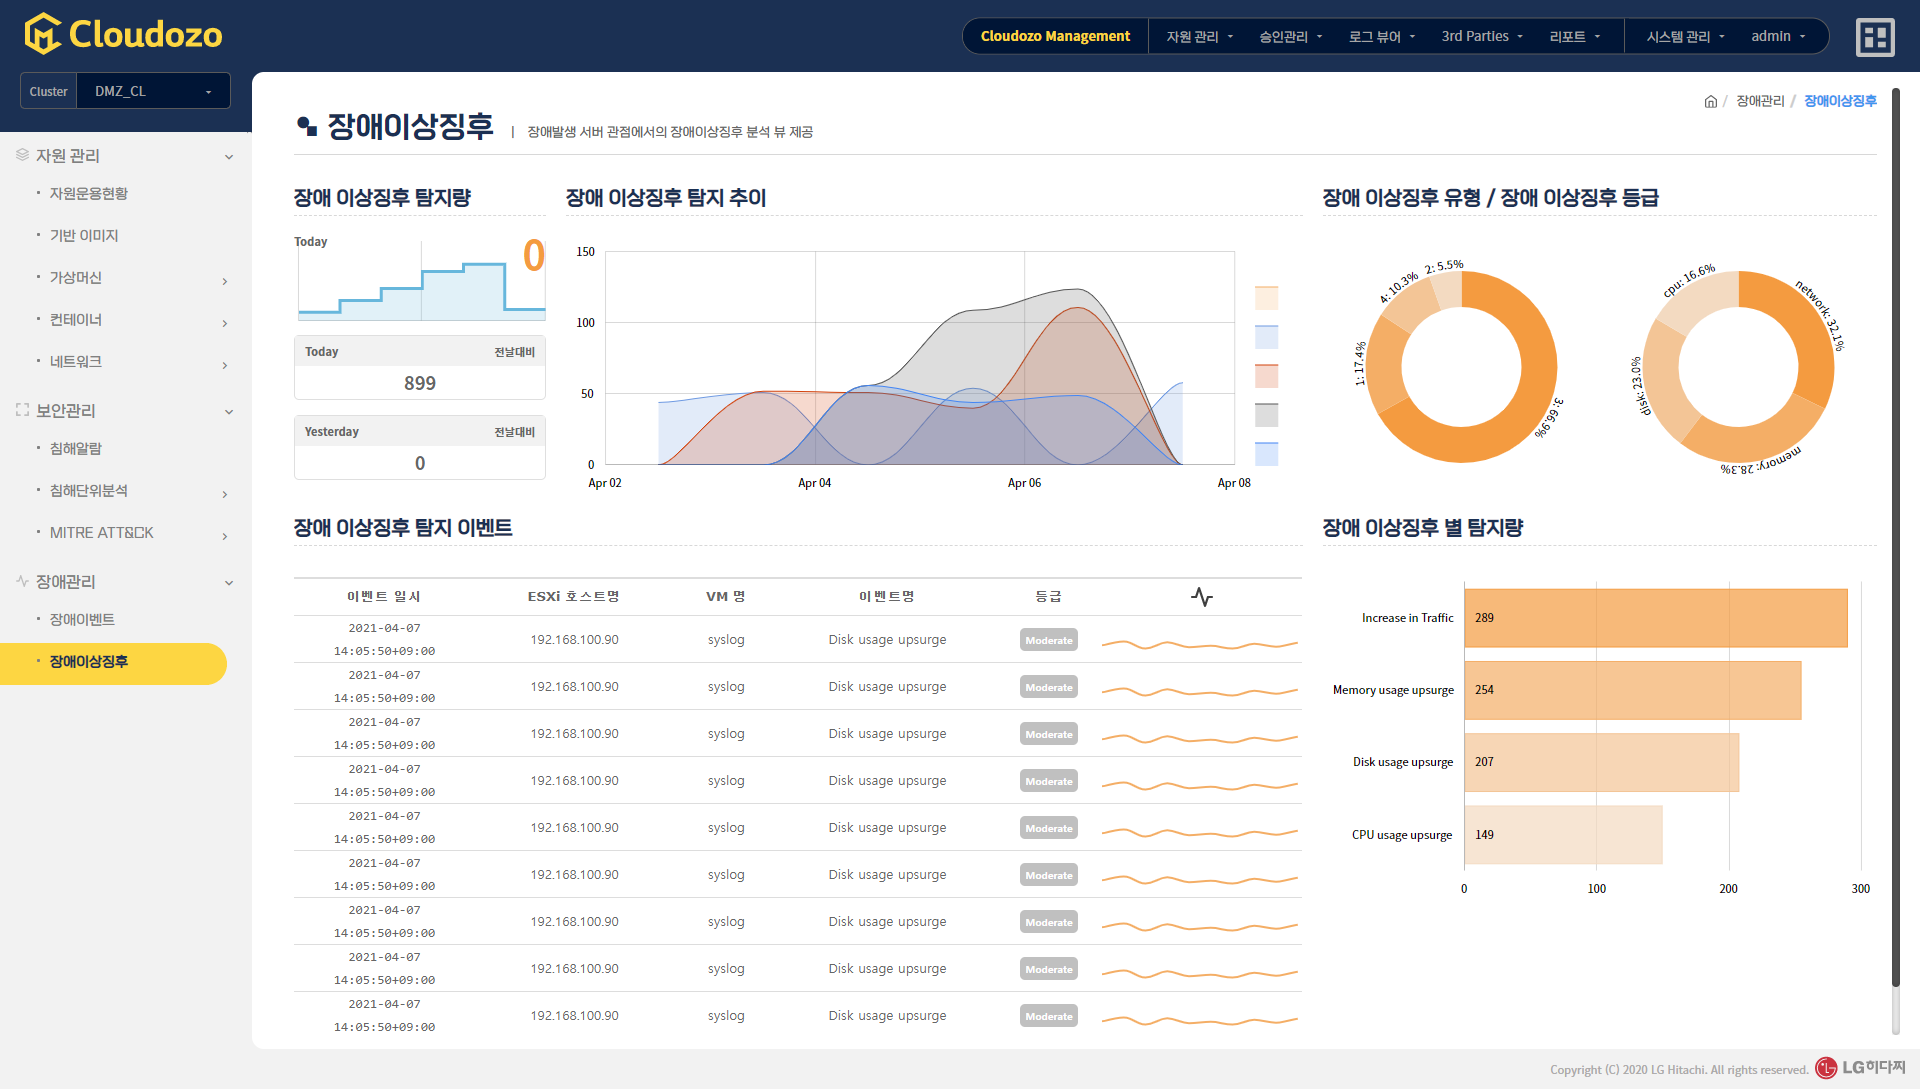Click the home icon in breadcrumb
This screenshot has height=1089, width=1920.
pyautogui.click(x=1710, y=101)
